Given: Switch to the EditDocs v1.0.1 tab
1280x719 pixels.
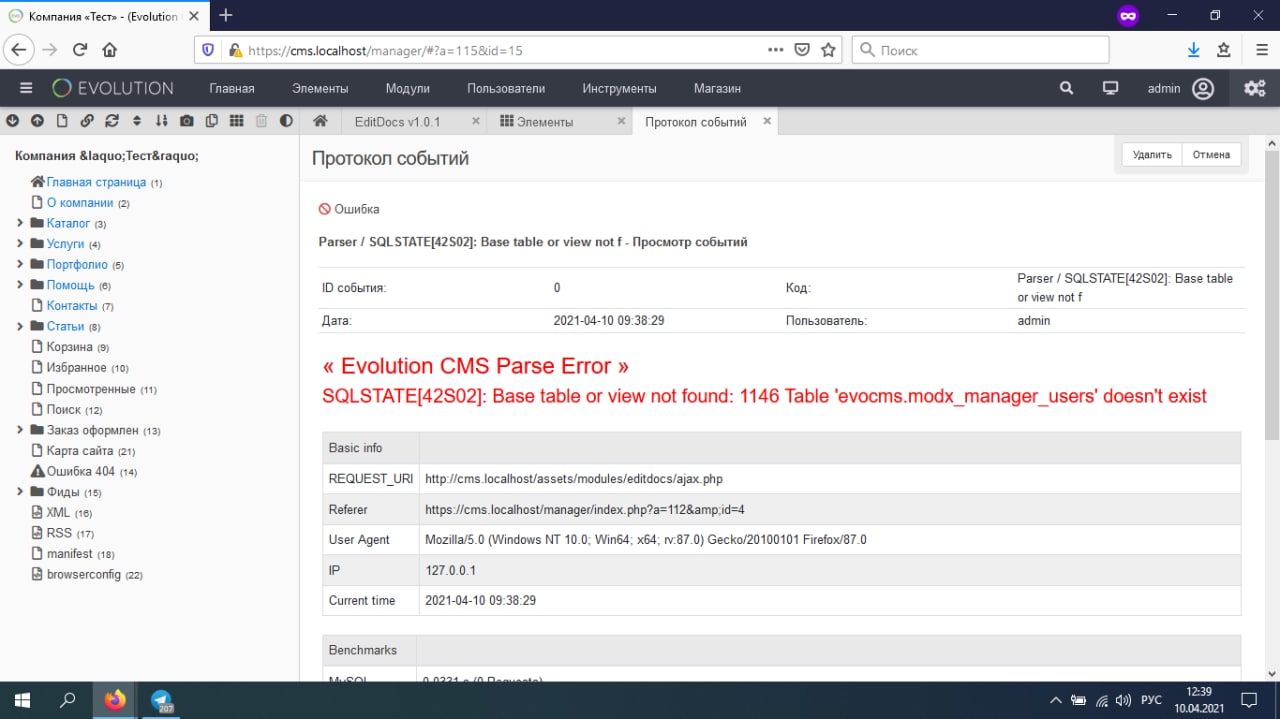Looking at the screenshot, I should [x=397, y=122].
